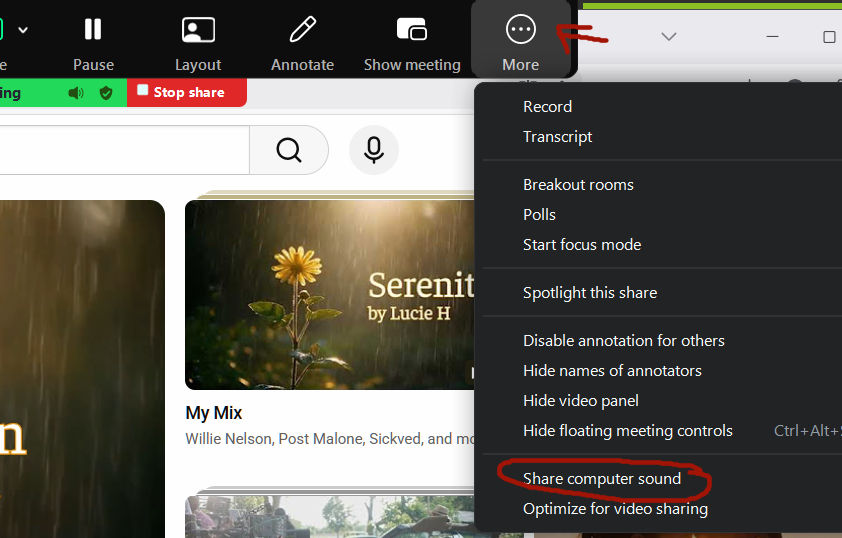This screenshot has width=842, height=538.
Task: Click the Pause share icon
Action: point(93,30)
